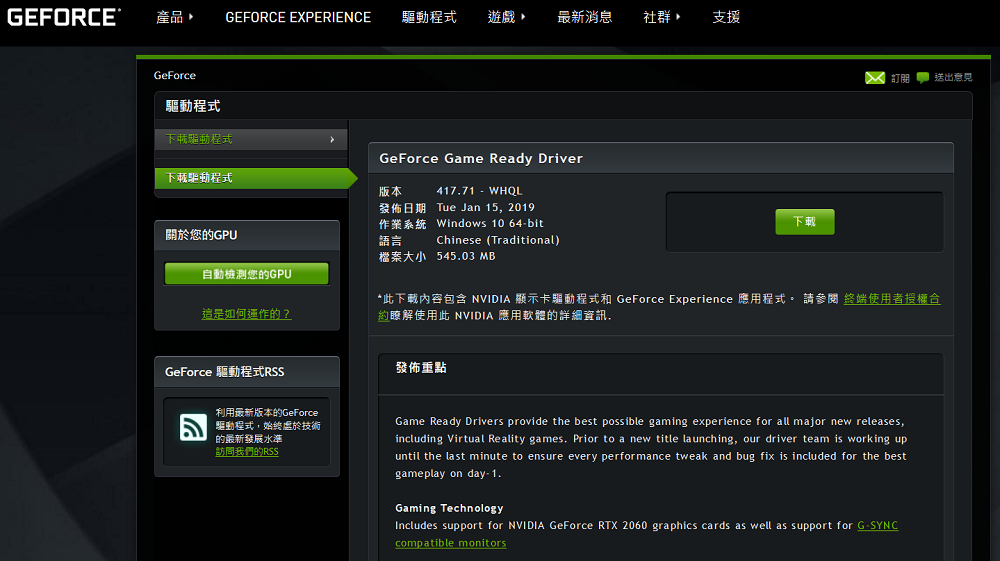Click GeForce Game Ready Driver heading

coord(481,158)
